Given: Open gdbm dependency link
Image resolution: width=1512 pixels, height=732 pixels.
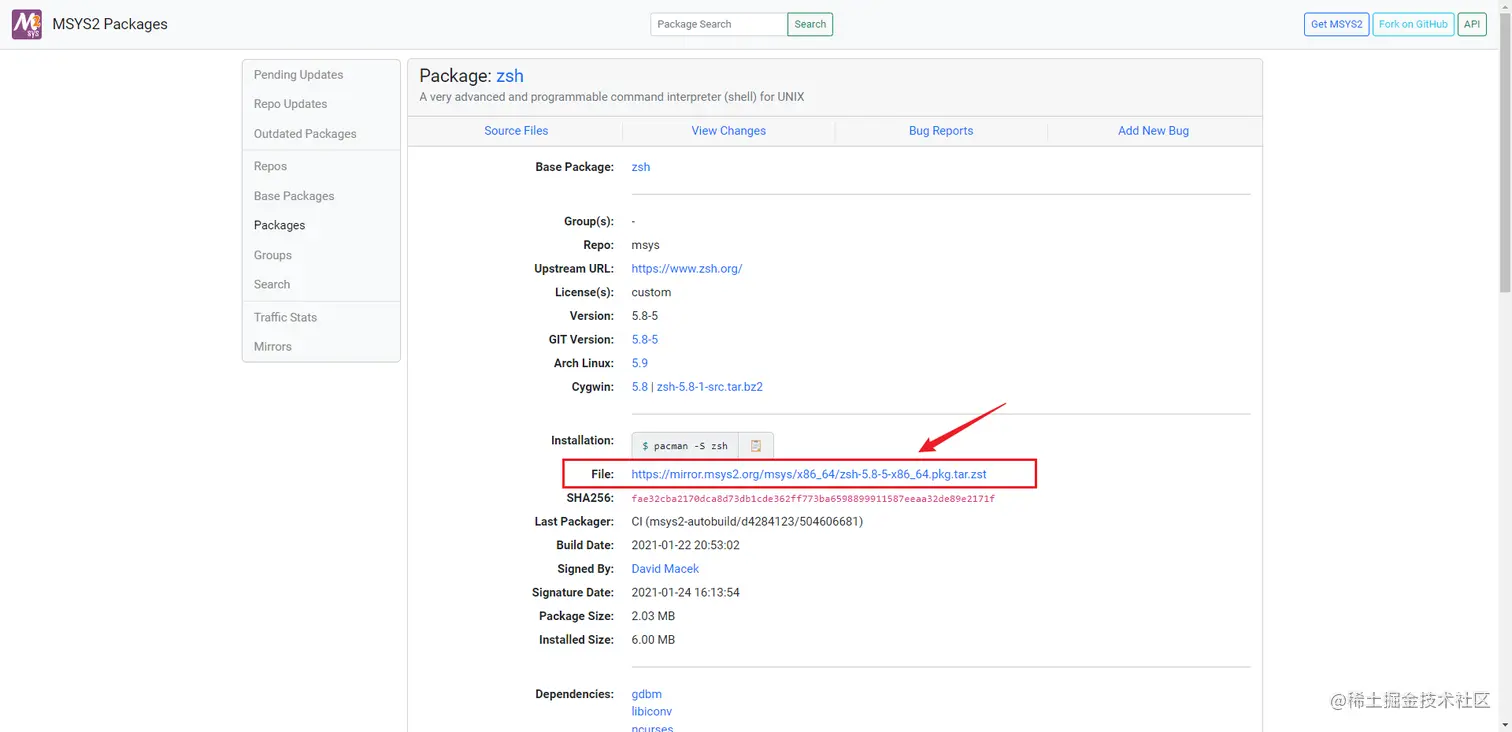Looking at the screenshot, I should [646, 694].
